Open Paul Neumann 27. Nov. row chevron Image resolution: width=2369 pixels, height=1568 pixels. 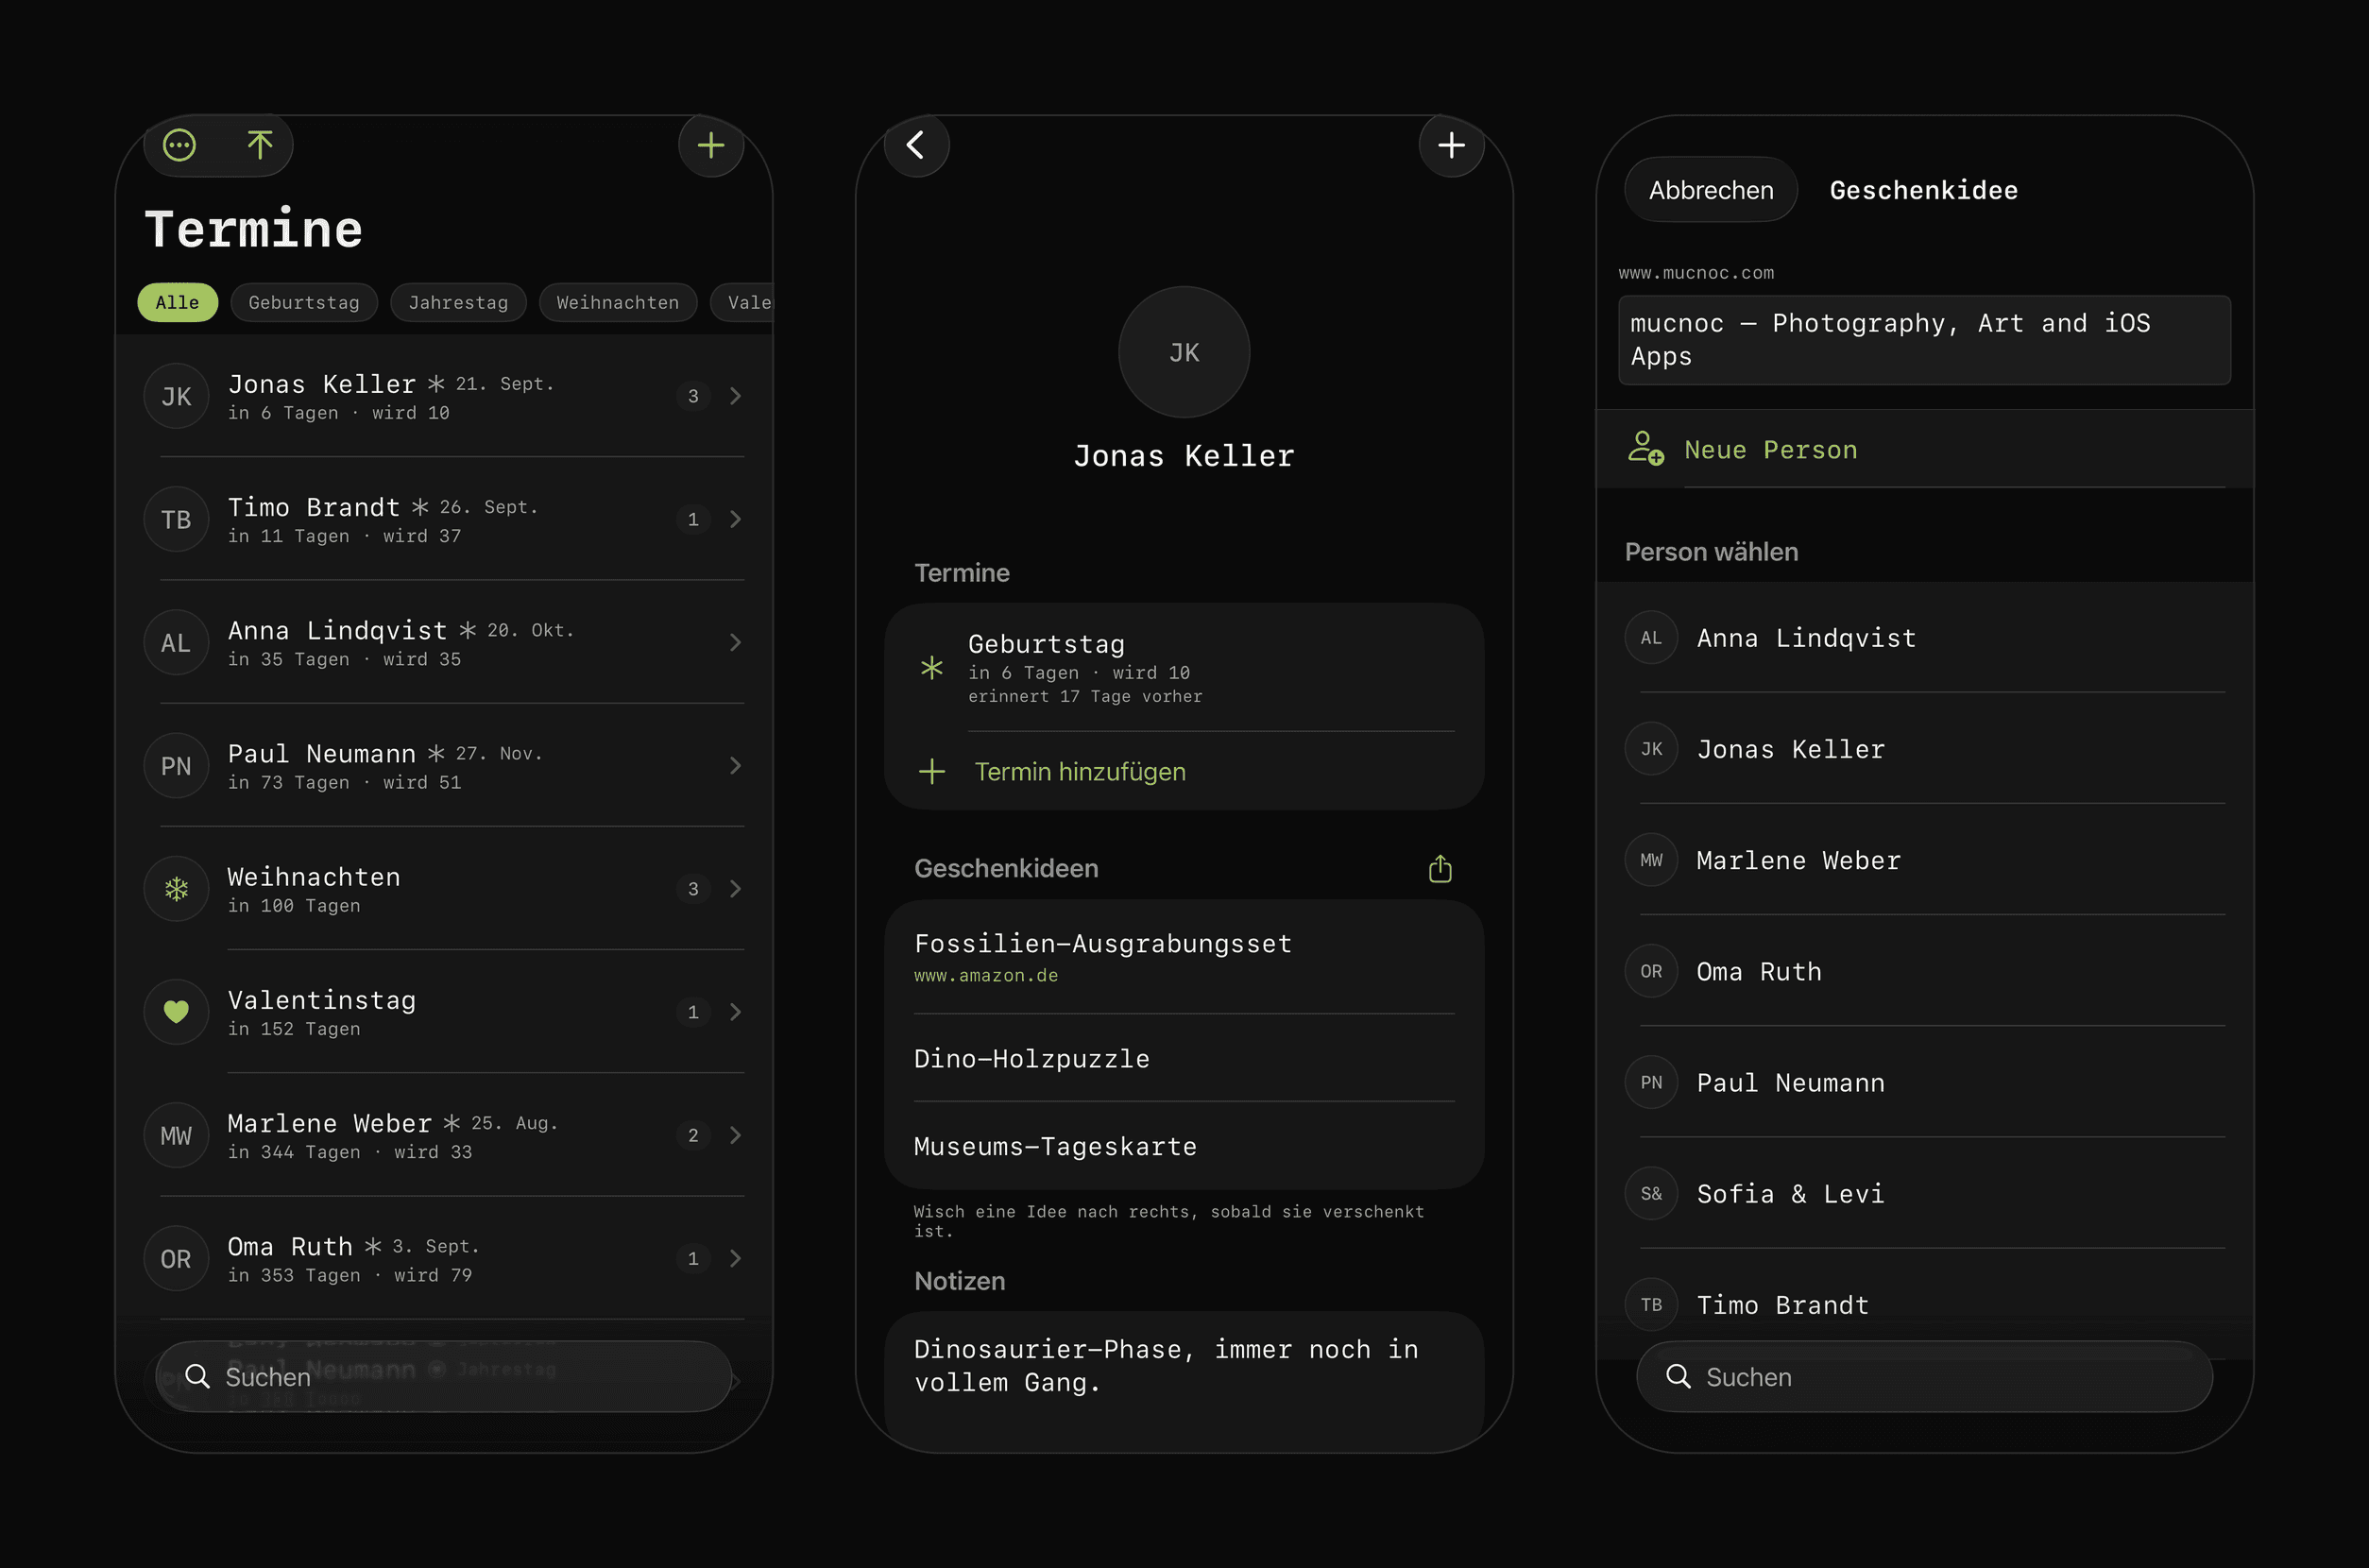tap(736, 765)
